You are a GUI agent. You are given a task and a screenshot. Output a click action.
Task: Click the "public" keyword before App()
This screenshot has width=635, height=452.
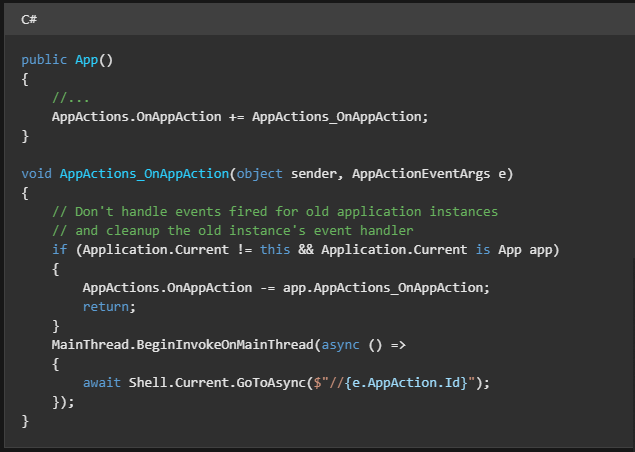click(x=44, y=59)
